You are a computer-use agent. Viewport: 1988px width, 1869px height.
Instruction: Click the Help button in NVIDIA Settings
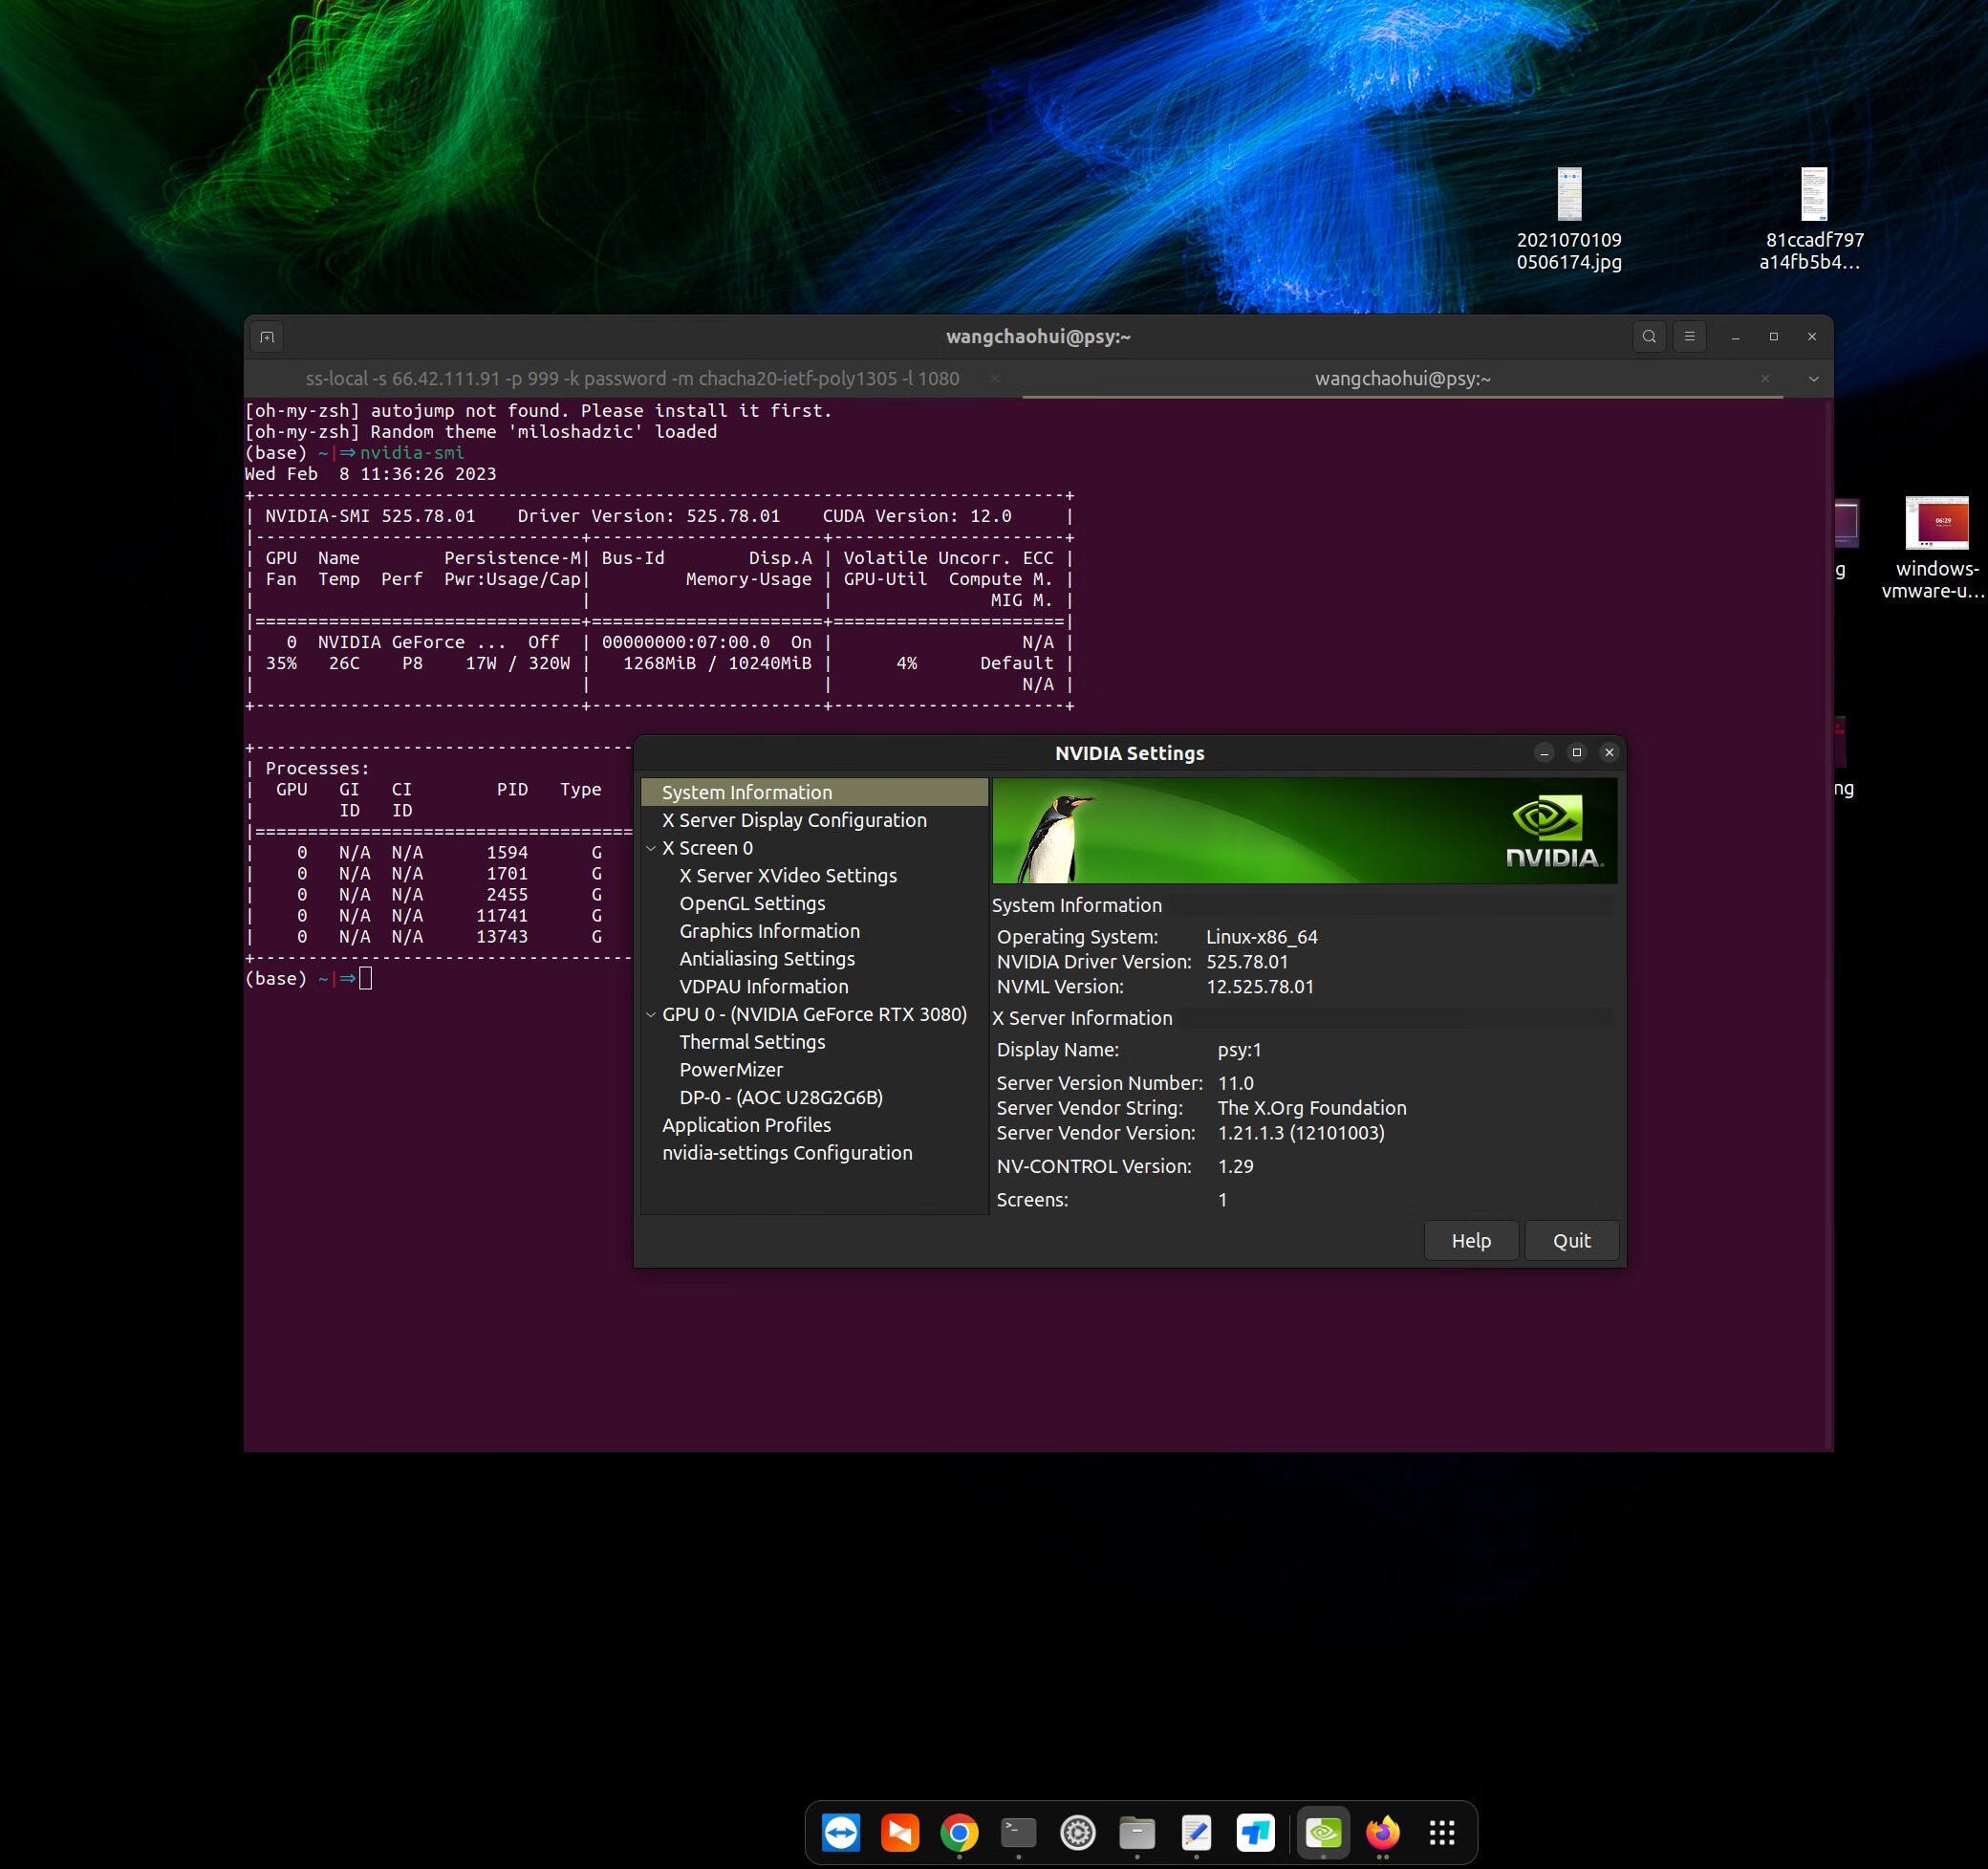[x=1471, y=1240]
